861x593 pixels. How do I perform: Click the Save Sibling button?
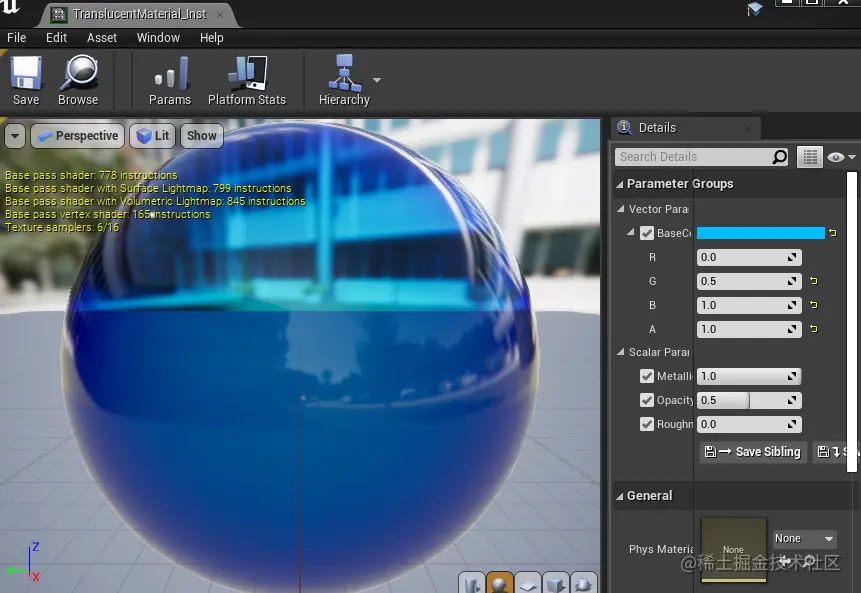point(753,452)
